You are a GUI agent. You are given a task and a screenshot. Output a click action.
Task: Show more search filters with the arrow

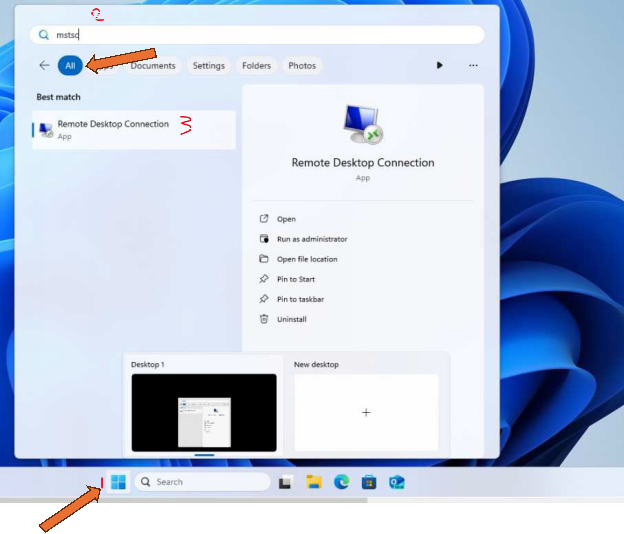[439, 66]
